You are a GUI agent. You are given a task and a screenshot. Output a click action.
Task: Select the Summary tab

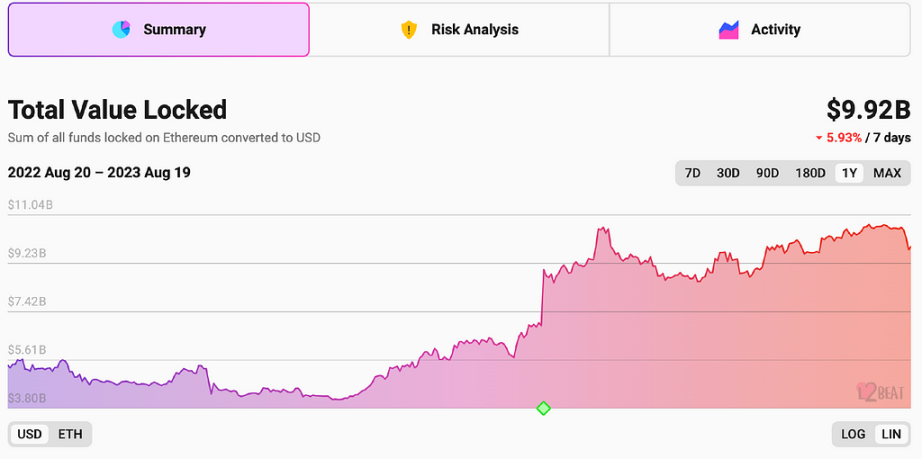point(159,30)
